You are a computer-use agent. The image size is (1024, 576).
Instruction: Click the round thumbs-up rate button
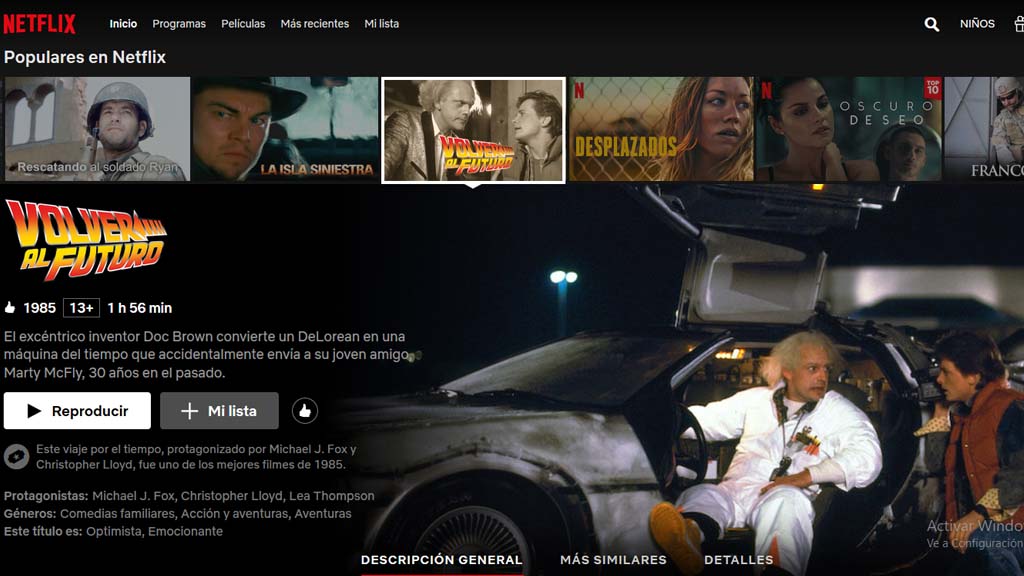[x=304, y=411]
